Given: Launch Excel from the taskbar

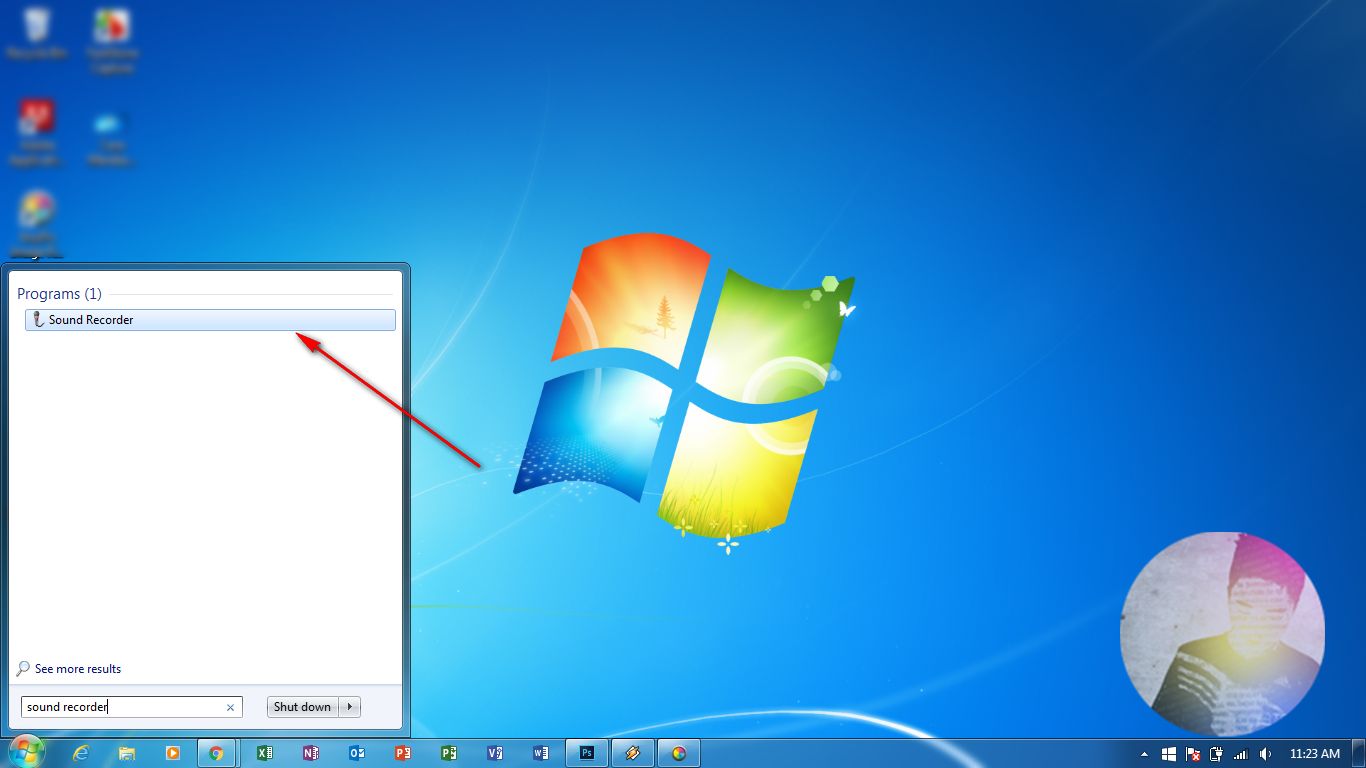Looking at the screenshot, I should coord(264,753).
